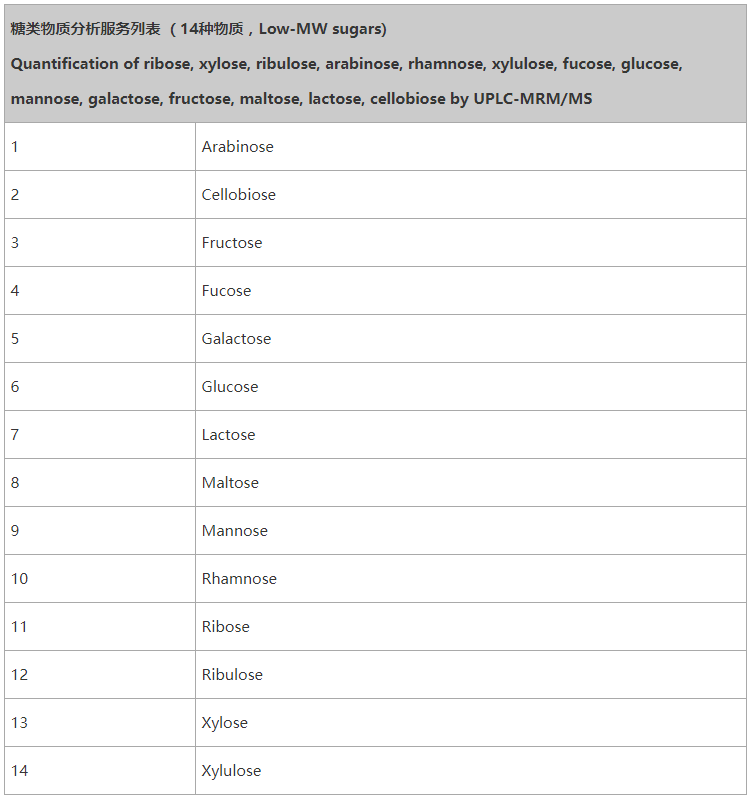Viewport: 750px width, 798px height.
Task: Select the Fucose entry
Action: 471,291
